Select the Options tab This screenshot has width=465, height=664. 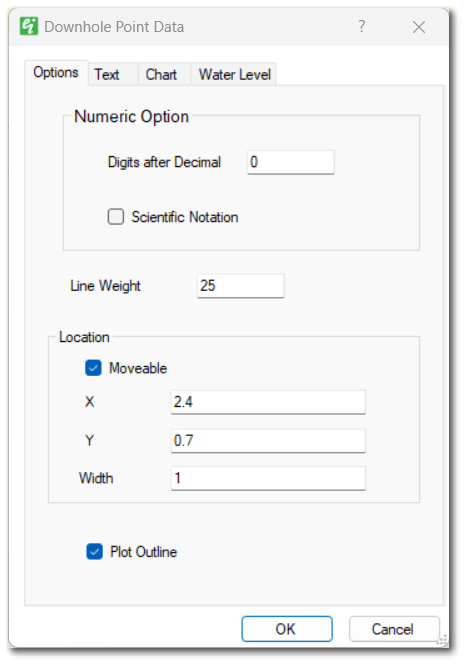click(56, 72)
